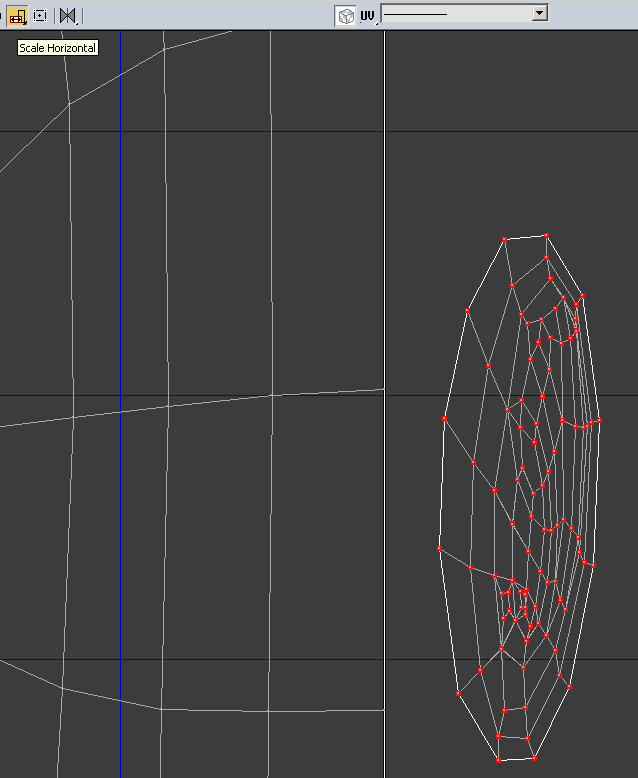The width and height of the screenshot is (638, 778).
Task: Open the texture map dropdown arrow
Action: click(x=540, y=14)
